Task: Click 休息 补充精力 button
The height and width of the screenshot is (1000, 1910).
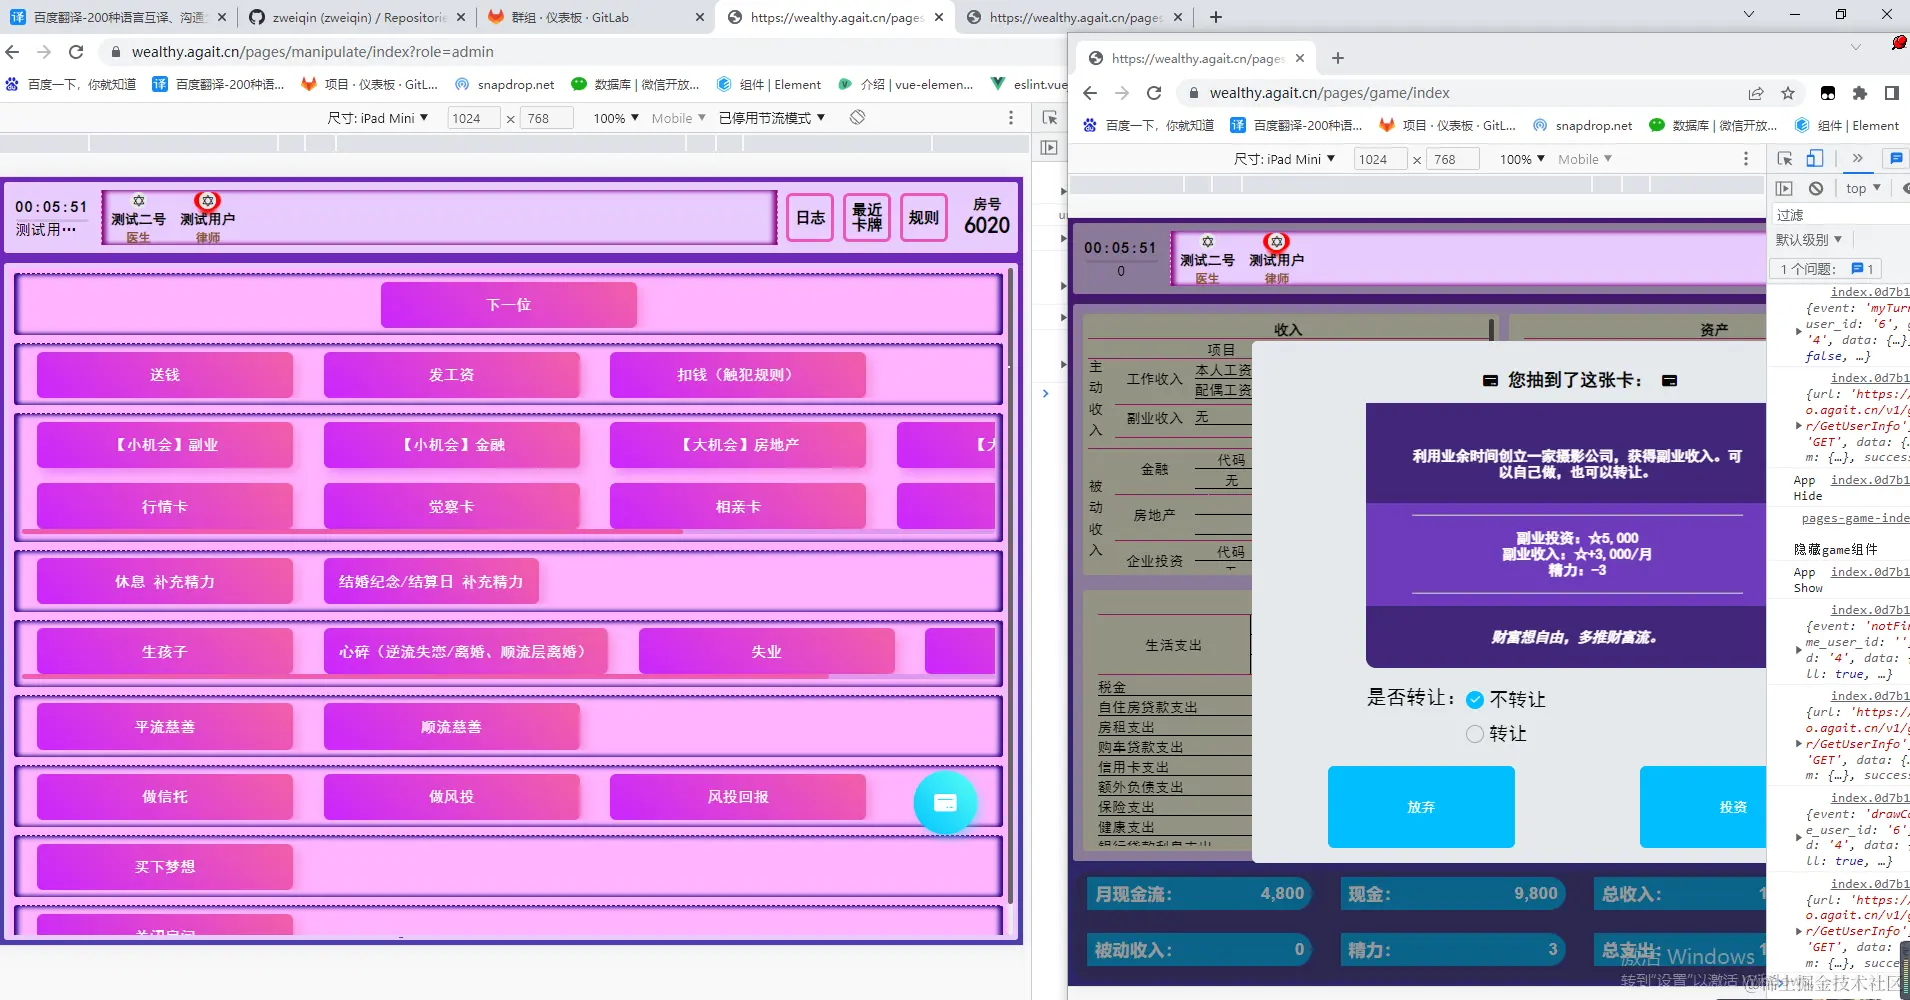Action: 165,581
